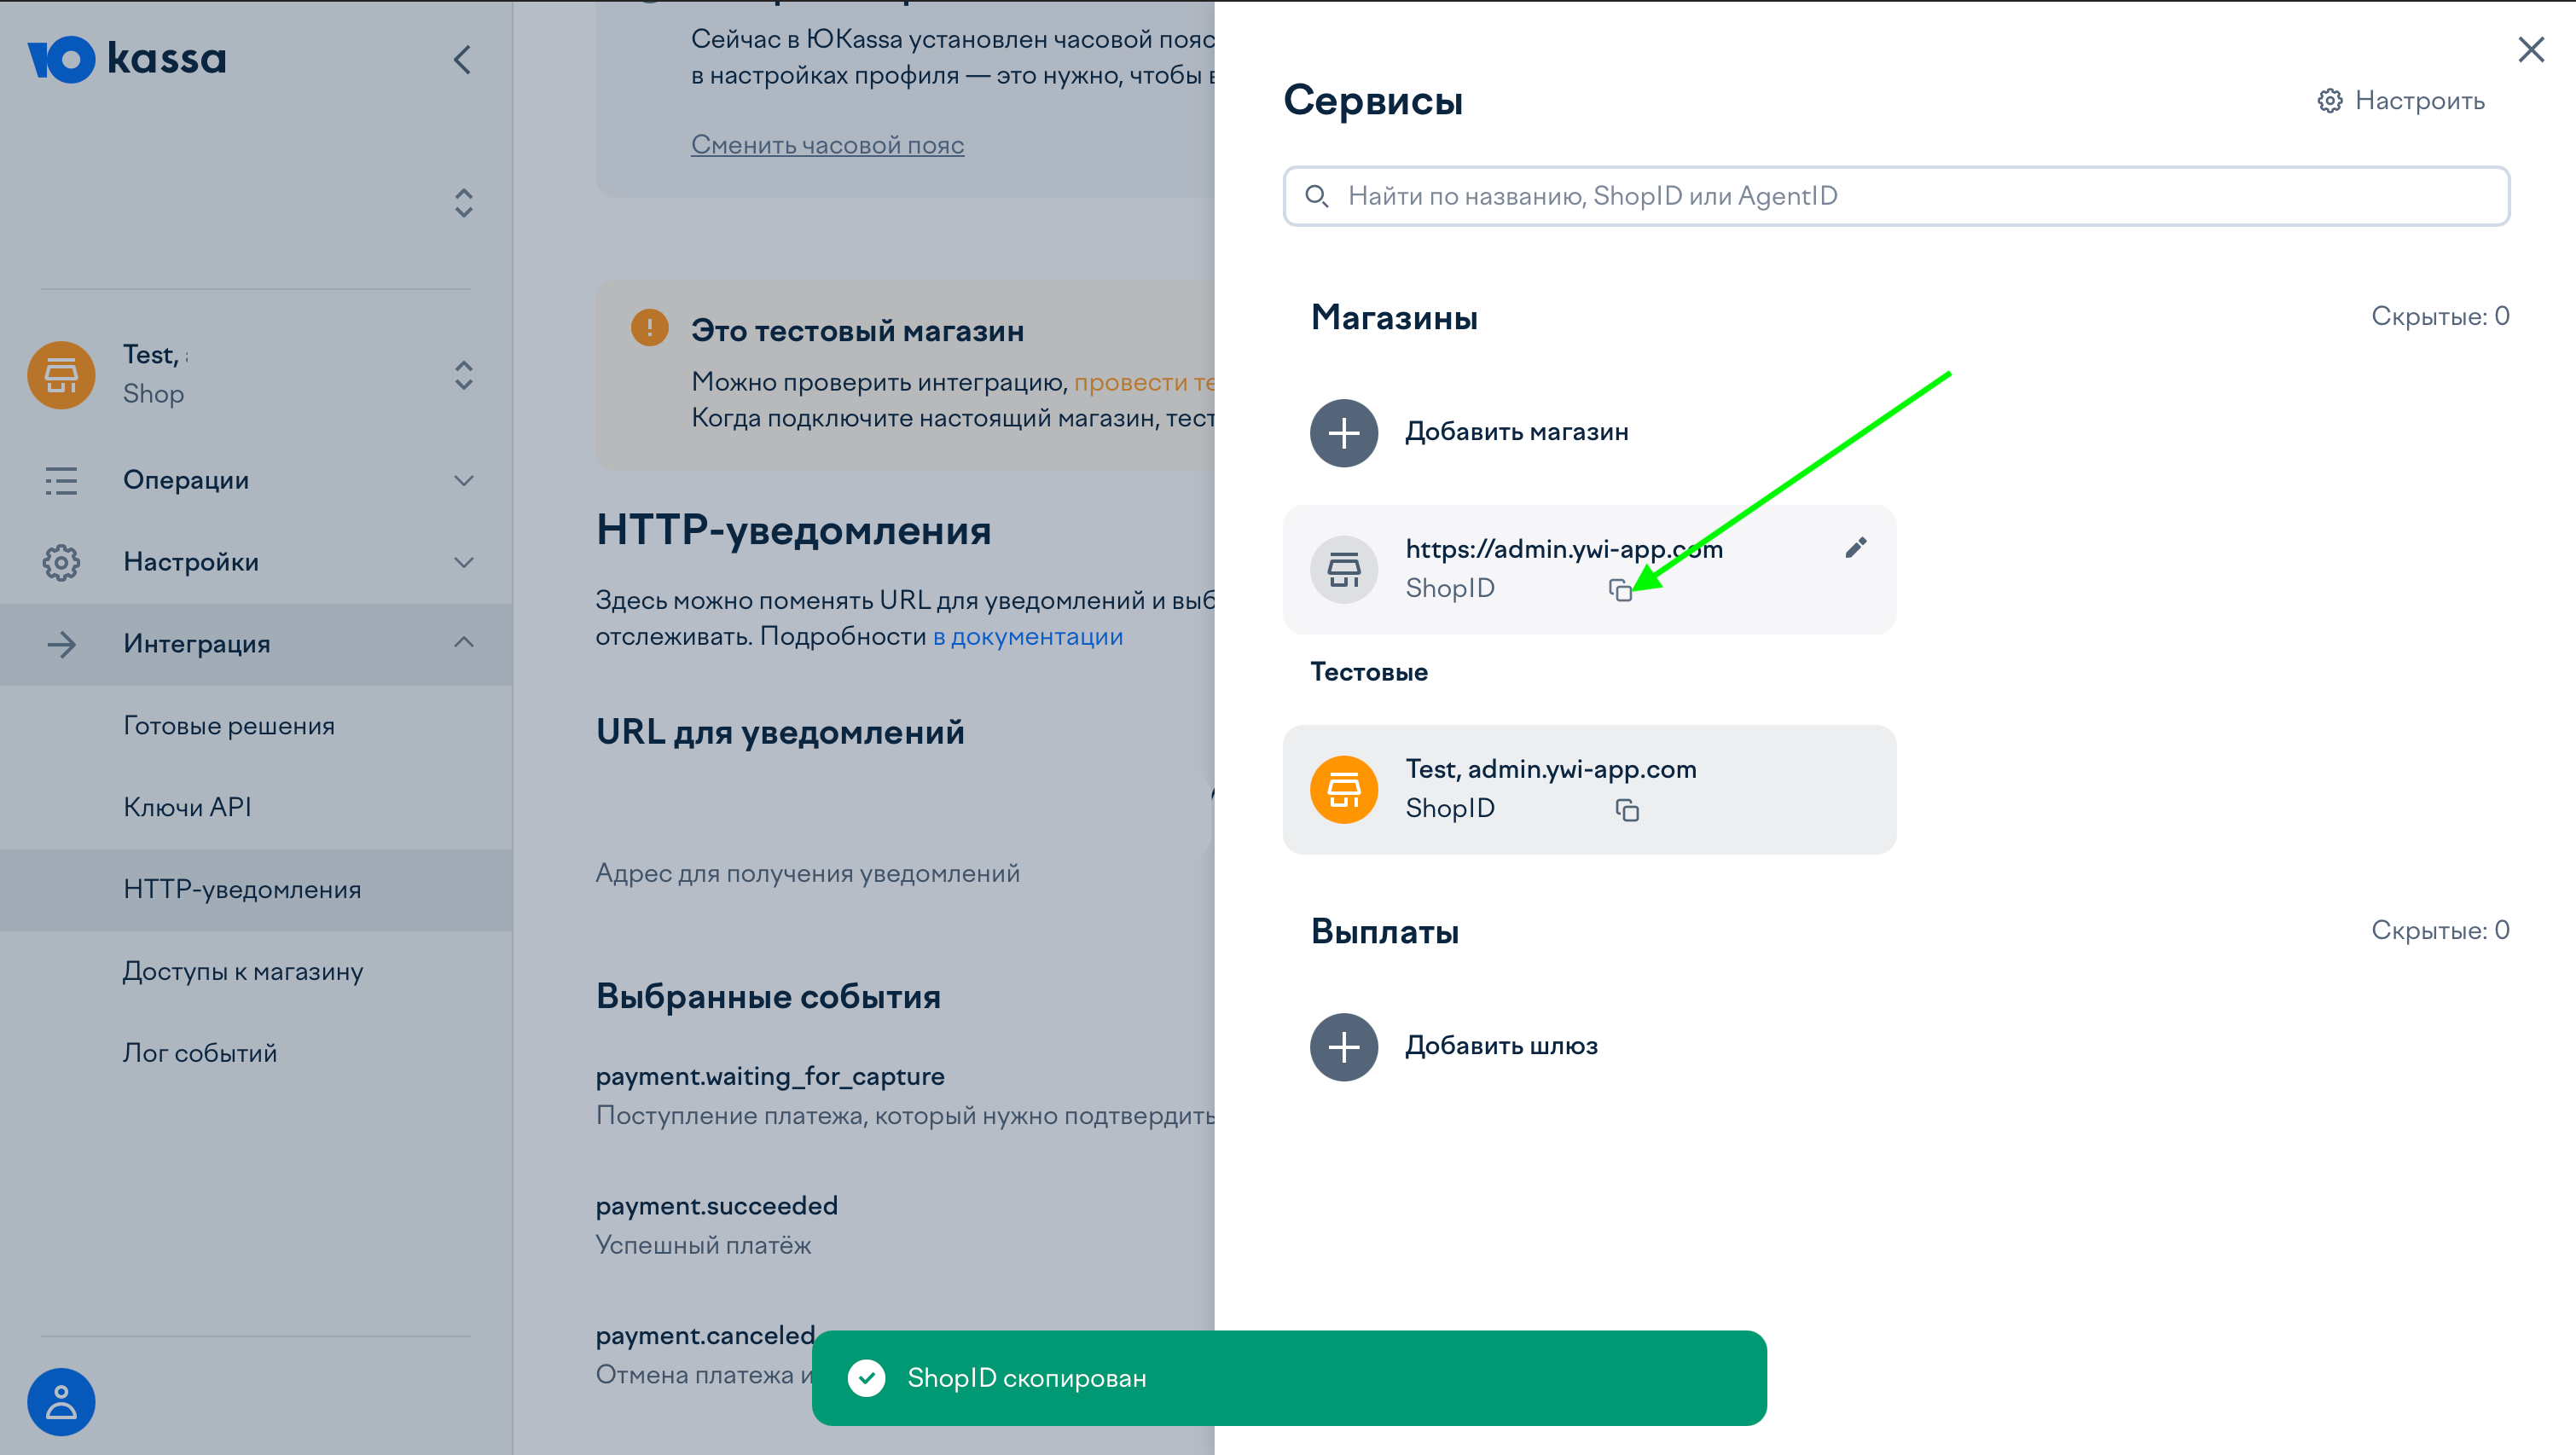Edit the https://admin.ywi-app.com shop

[1856, 547]
